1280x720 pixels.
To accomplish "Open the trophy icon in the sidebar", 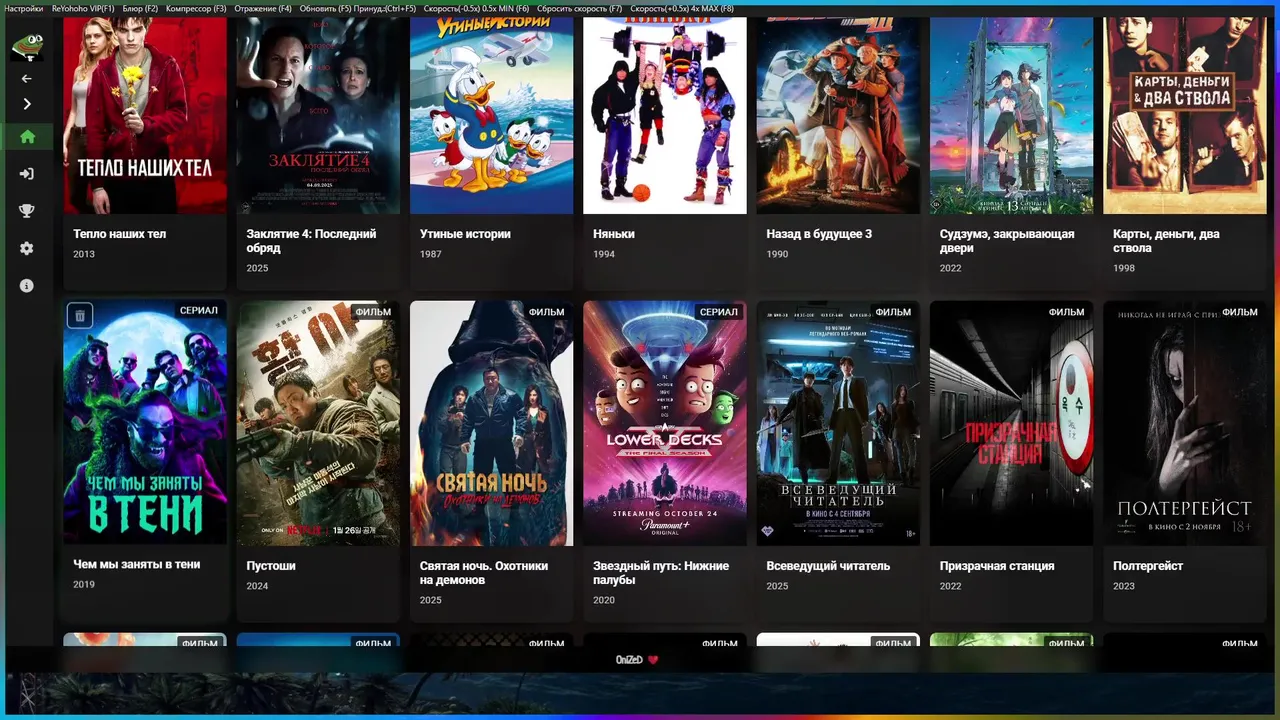I will pyautogui.click(x=27, y=211).
